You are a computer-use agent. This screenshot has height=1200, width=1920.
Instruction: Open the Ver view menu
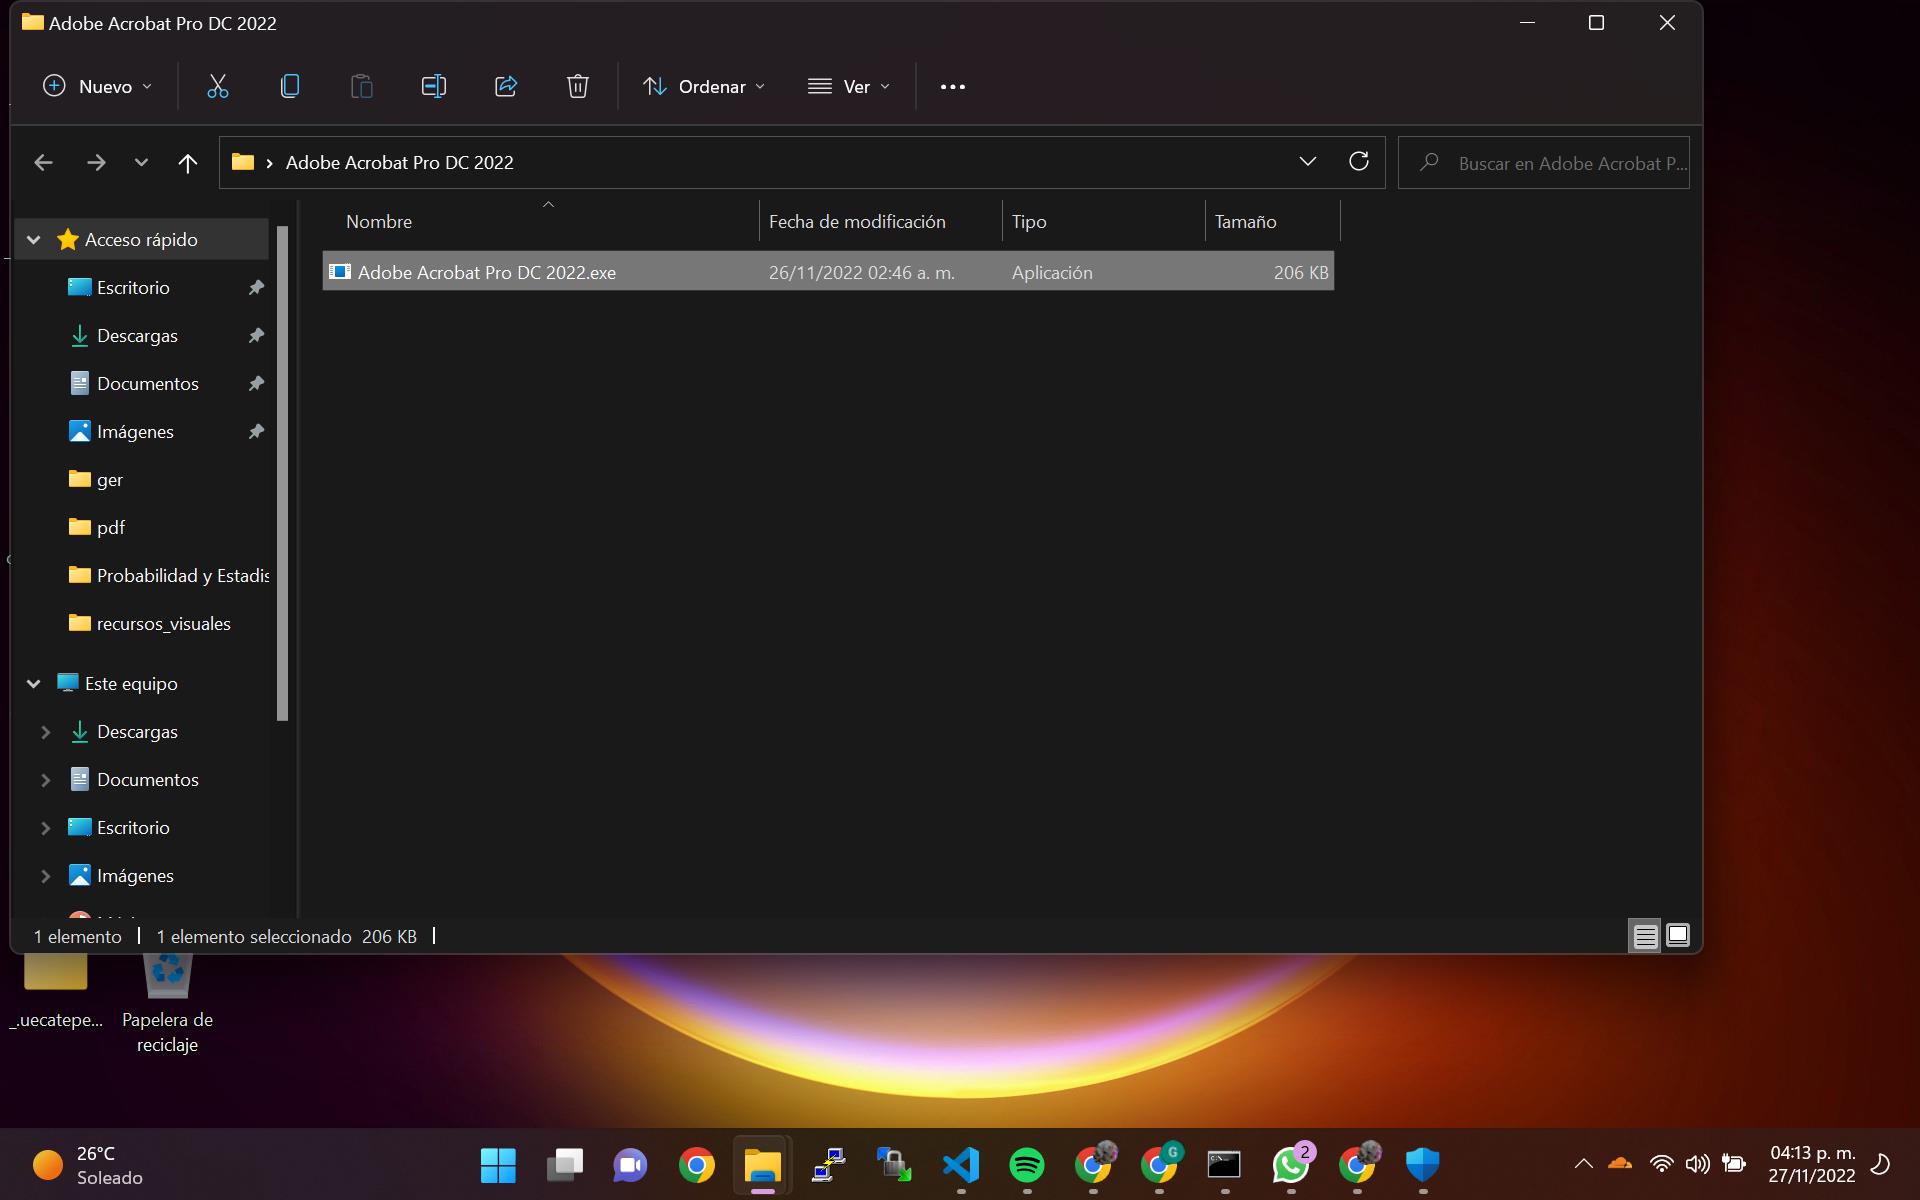click(x=848, y=87)
